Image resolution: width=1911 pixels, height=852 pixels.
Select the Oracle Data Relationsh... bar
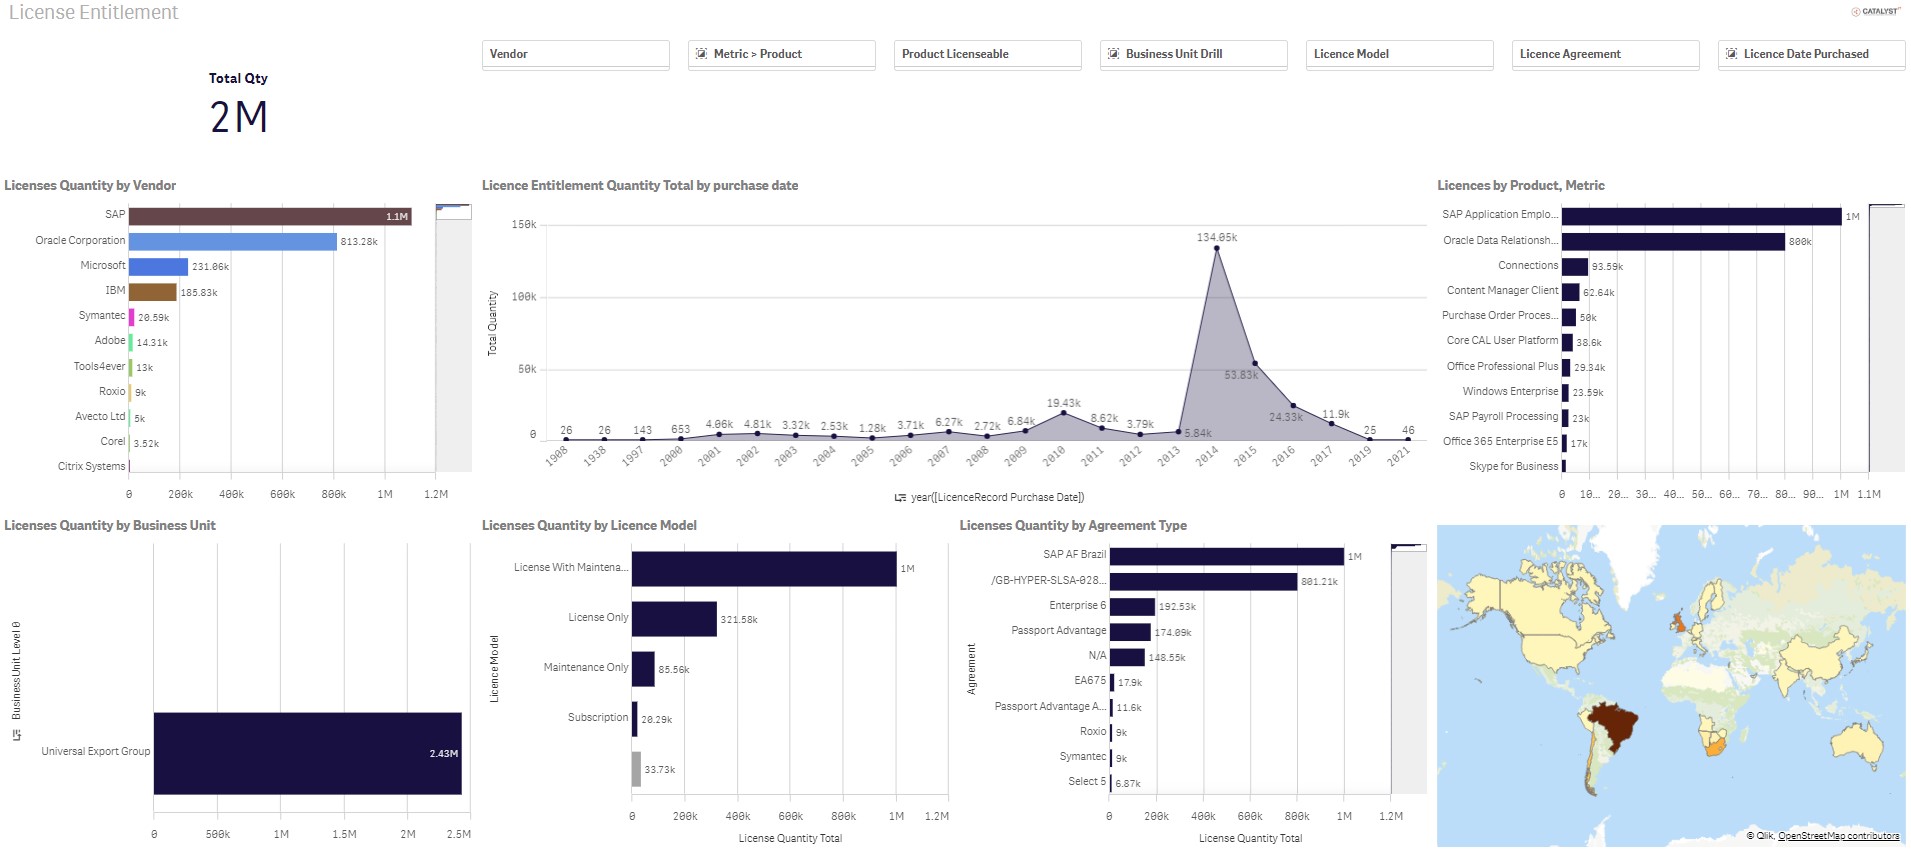point(1673,241)
